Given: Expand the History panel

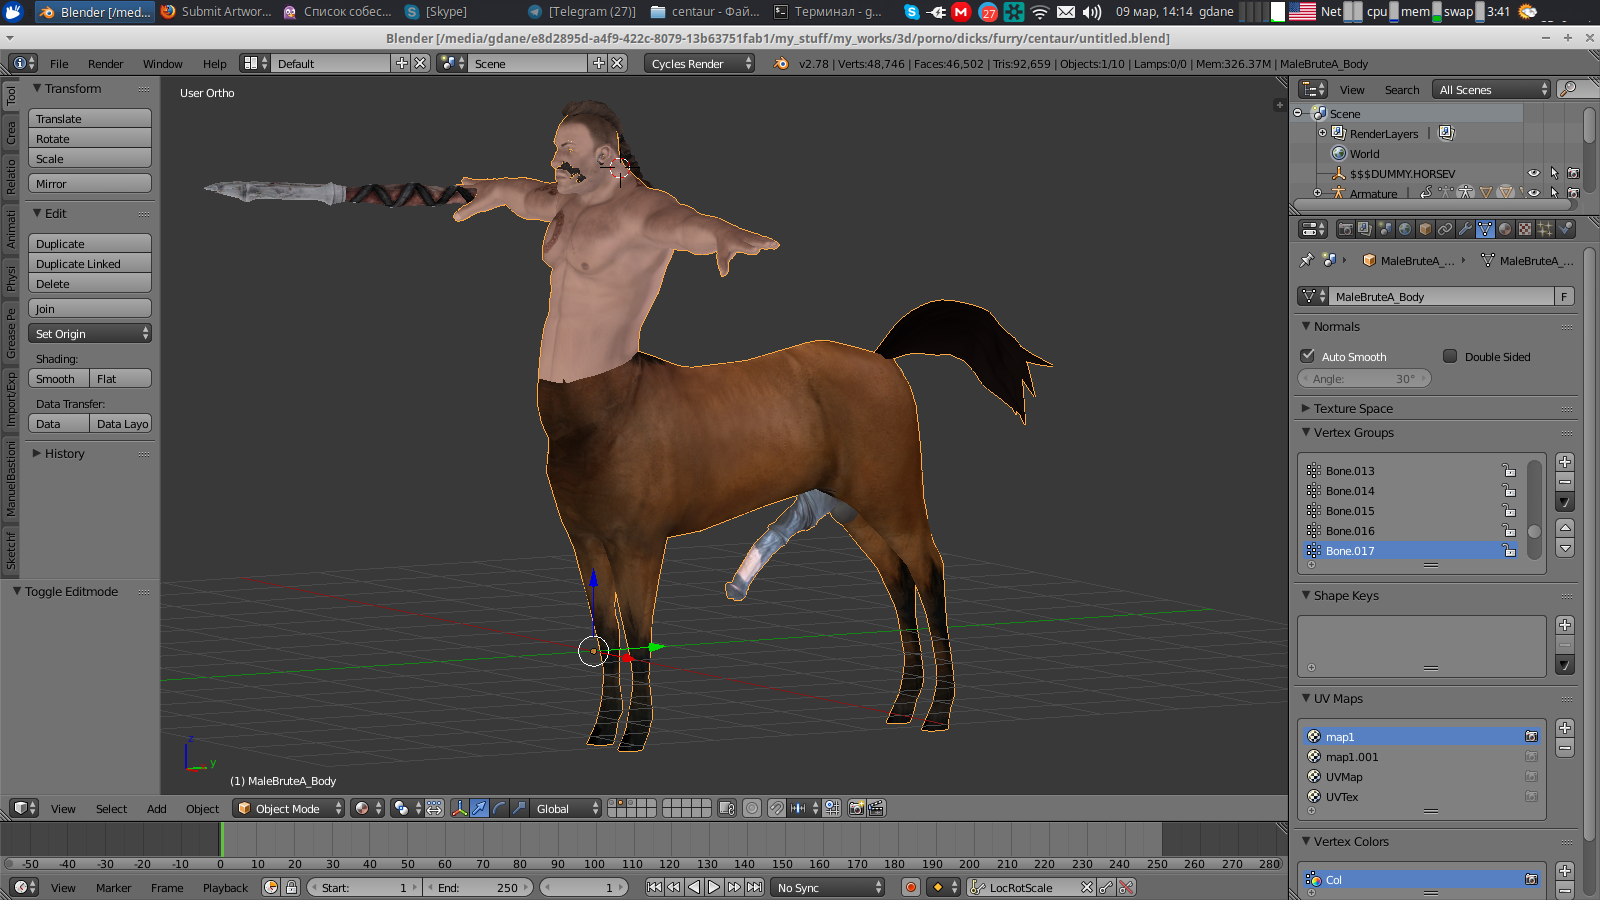Looking at the screenshot, I should tap(64, 453).
